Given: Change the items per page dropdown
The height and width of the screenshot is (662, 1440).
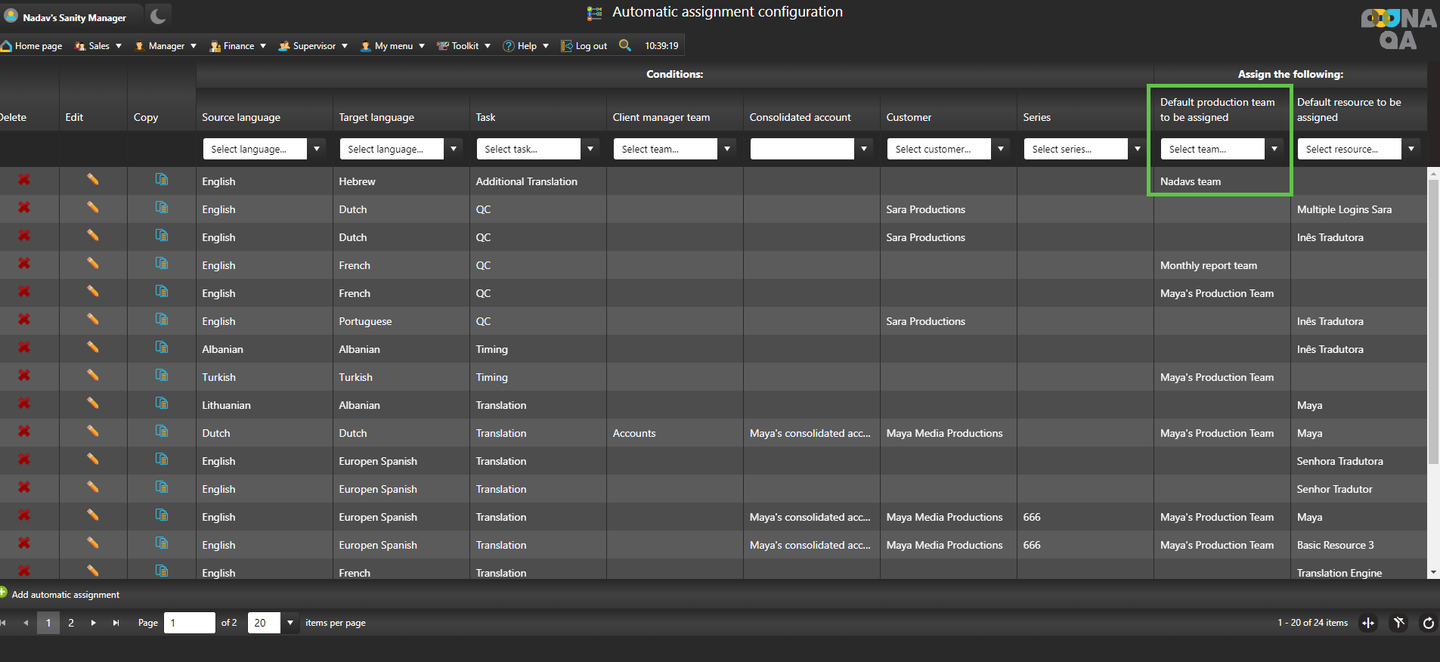Looking at the screenshot, I should (290, 623).
